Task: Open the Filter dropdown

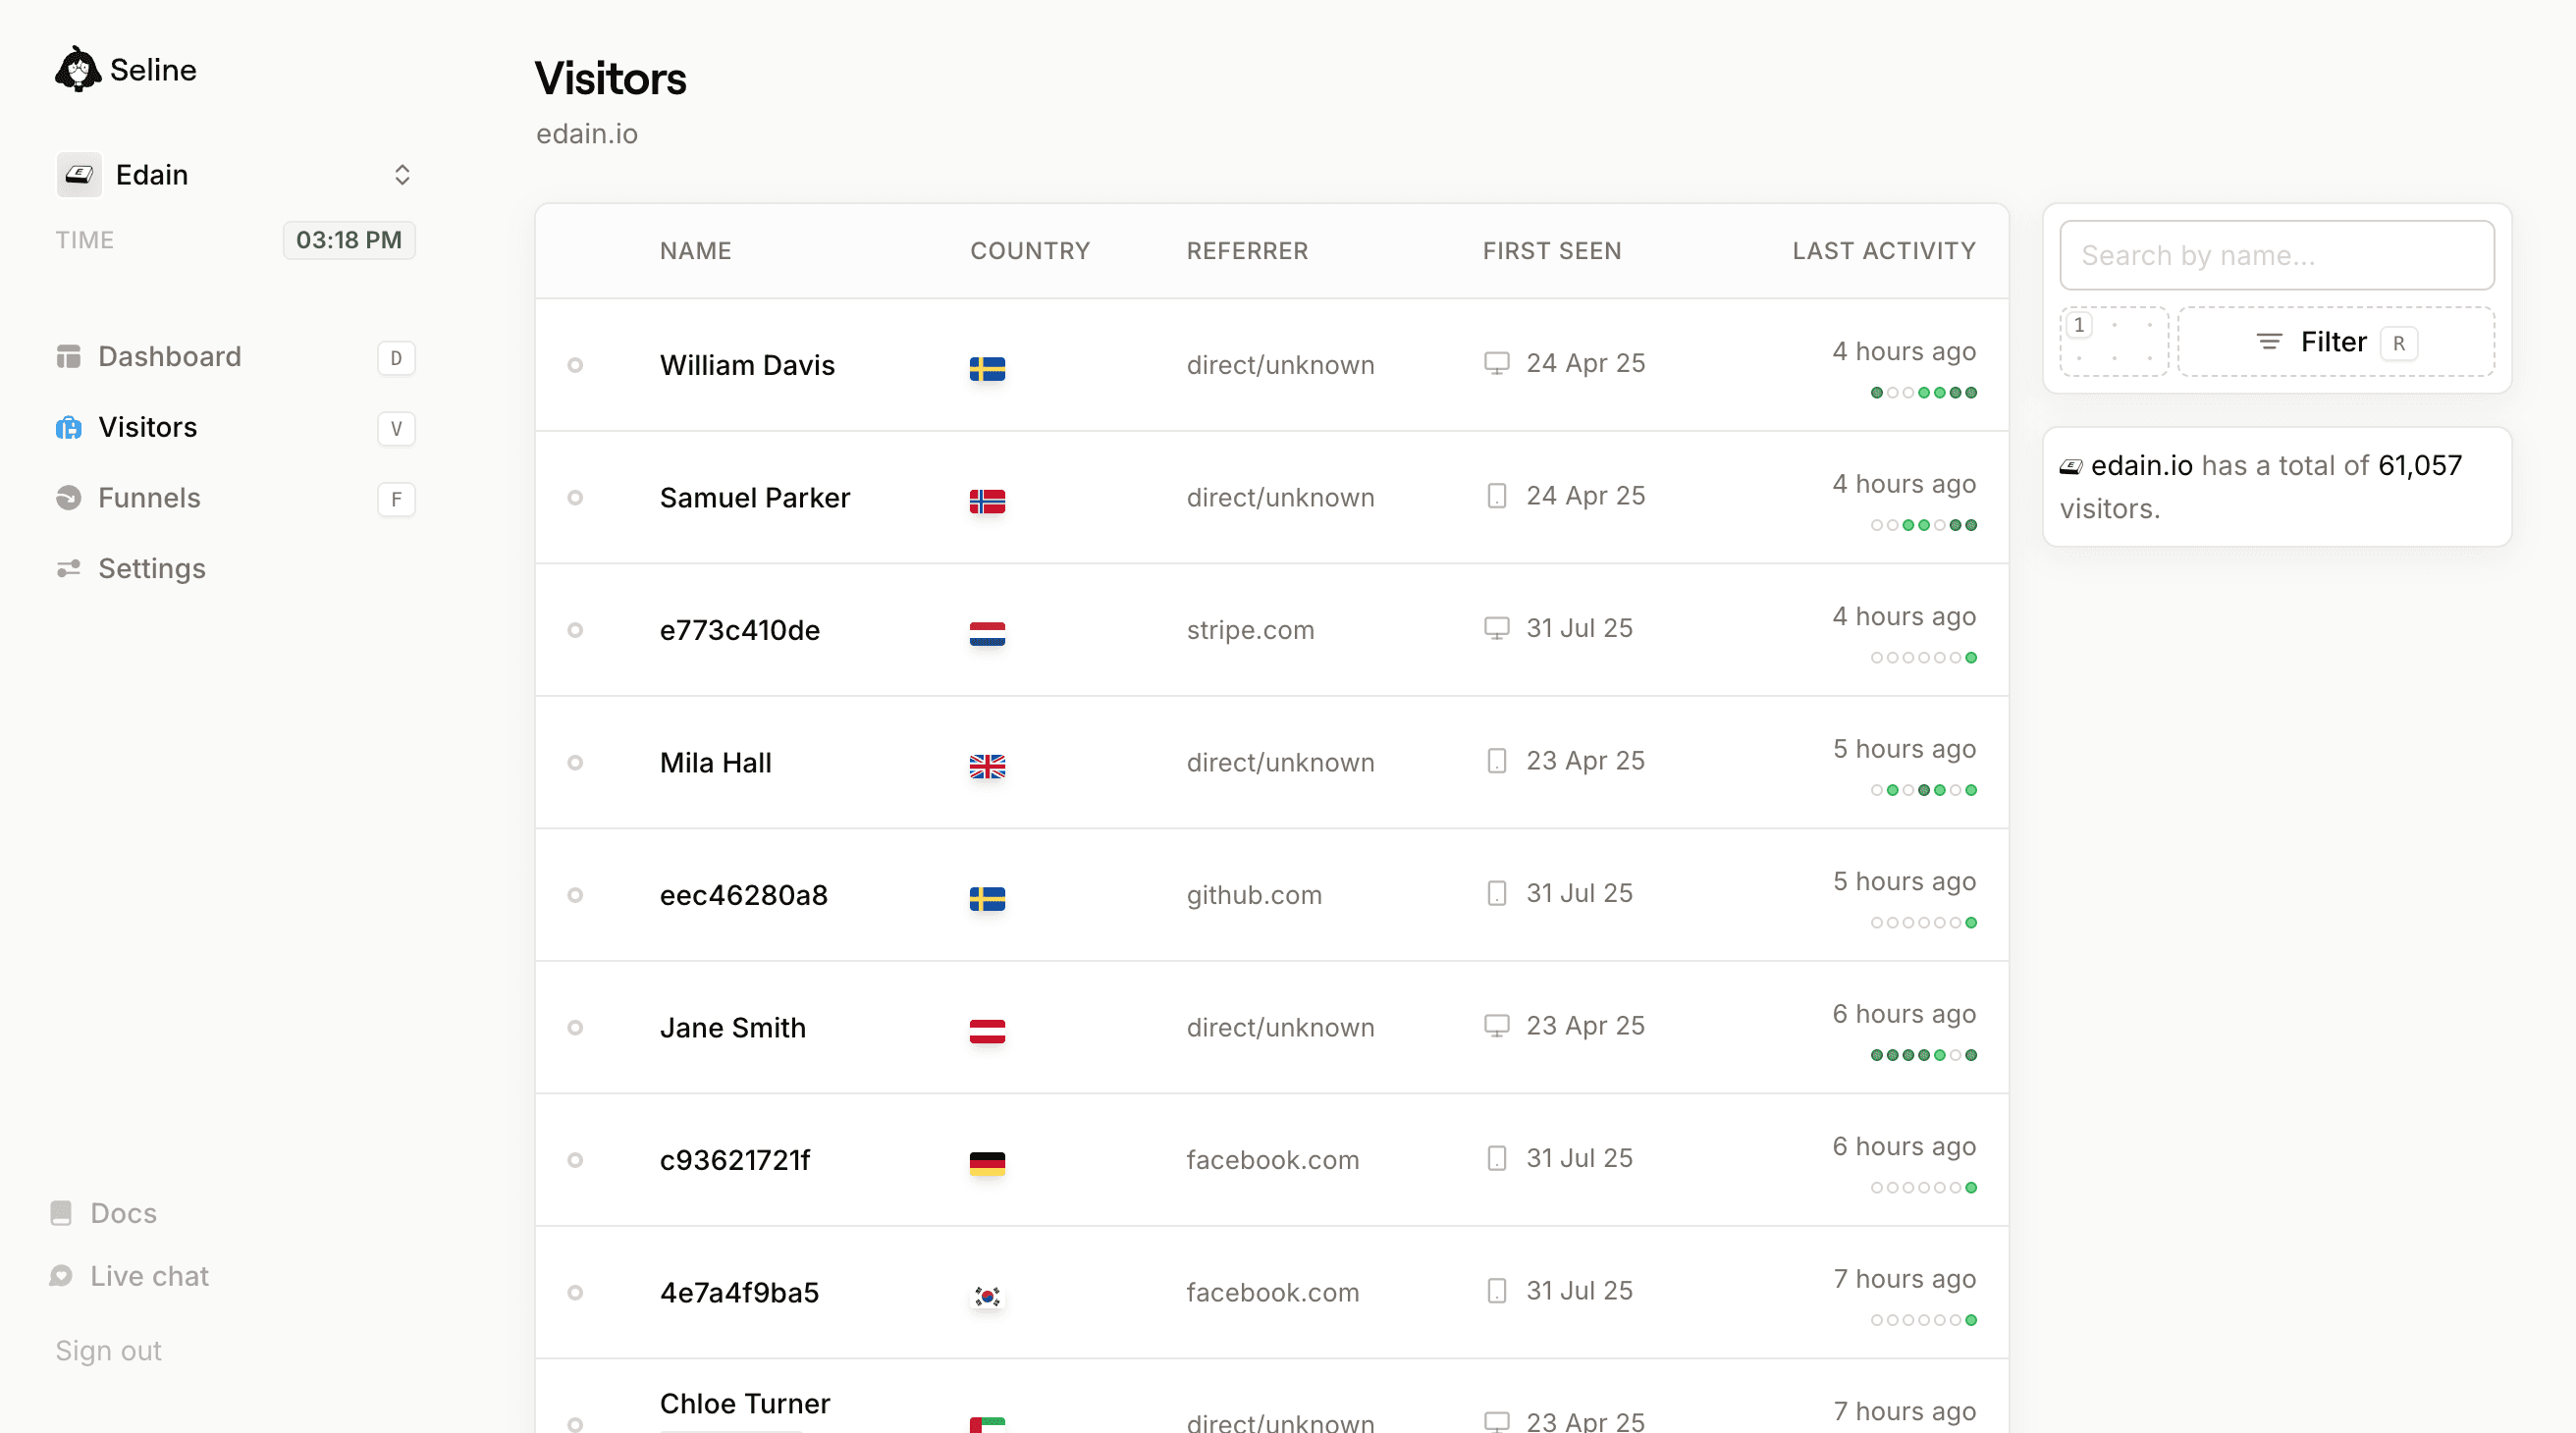Action: (2334, 342)
